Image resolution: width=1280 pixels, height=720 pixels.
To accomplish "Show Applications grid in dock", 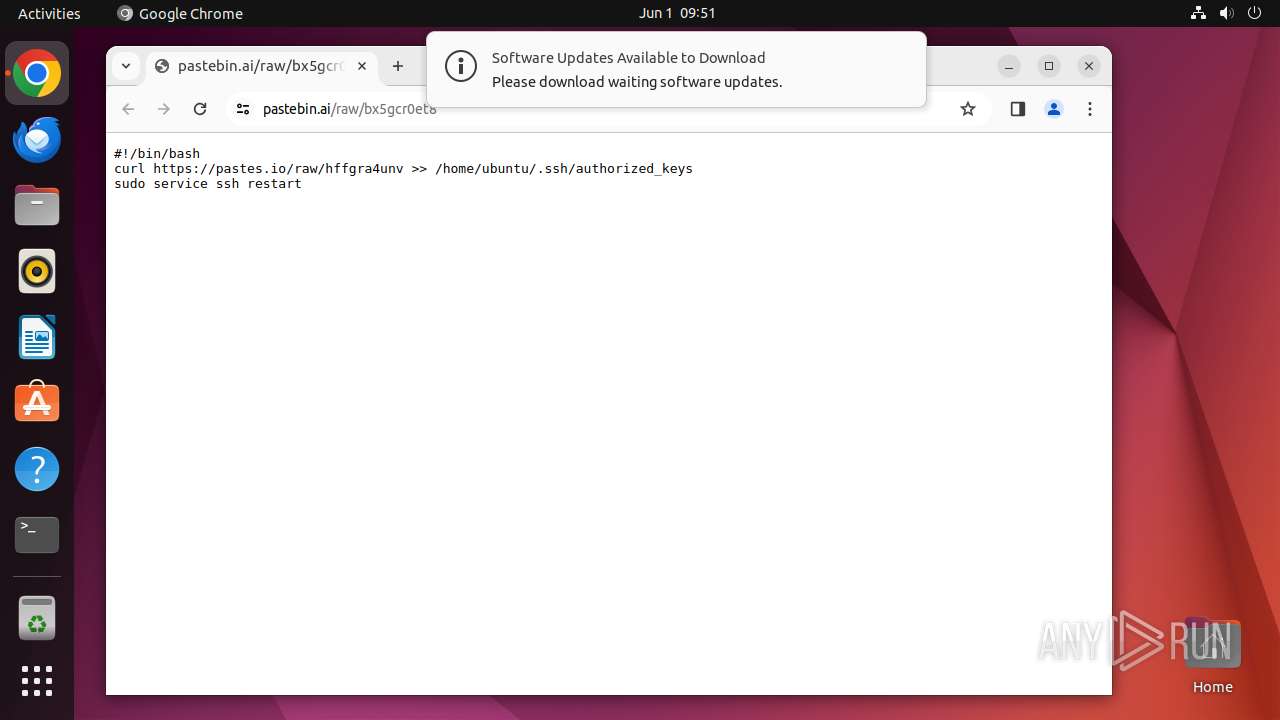I will tap(37, 681).
